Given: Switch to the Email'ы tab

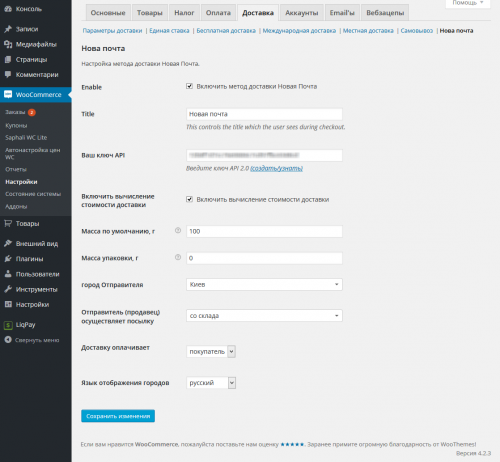Looking at the screenshot, I should pyautogui.click(x=342, y=13).
